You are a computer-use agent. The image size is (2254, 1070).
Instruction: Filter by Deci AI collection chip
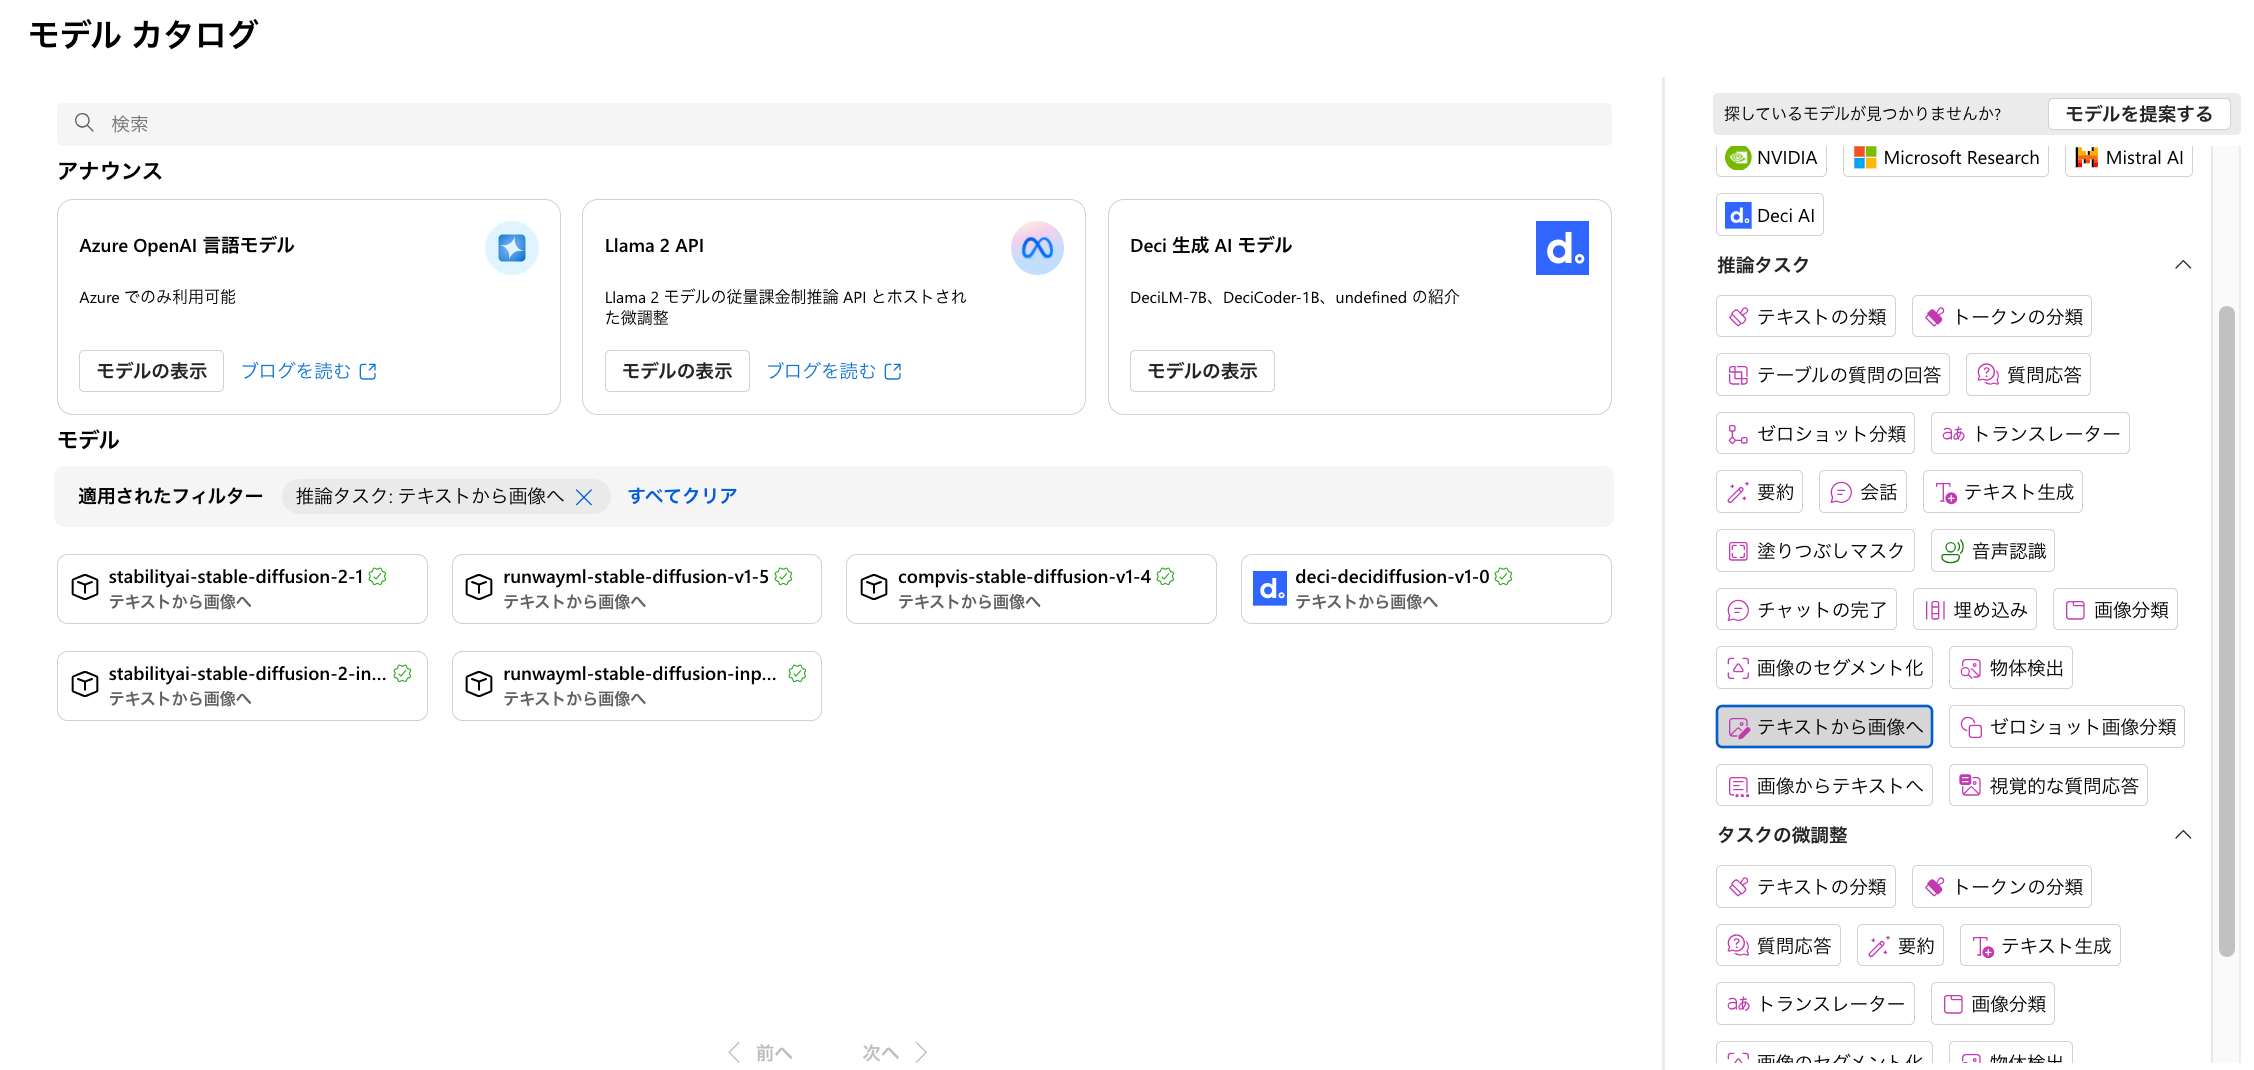(x=1770, y=215)
